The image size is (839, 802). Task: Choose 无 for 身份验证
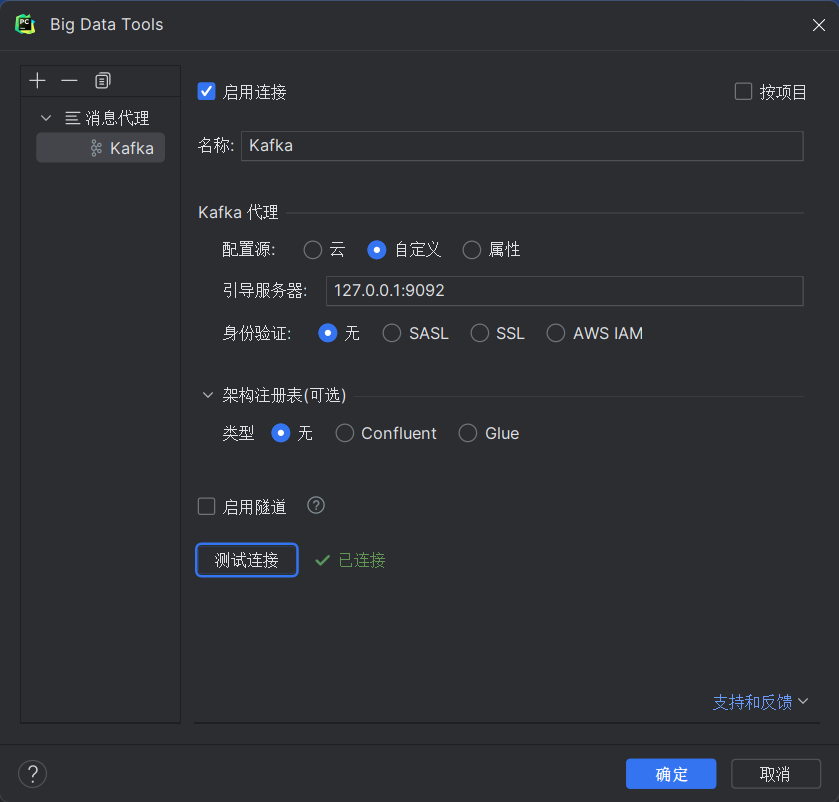click(327, 333)
